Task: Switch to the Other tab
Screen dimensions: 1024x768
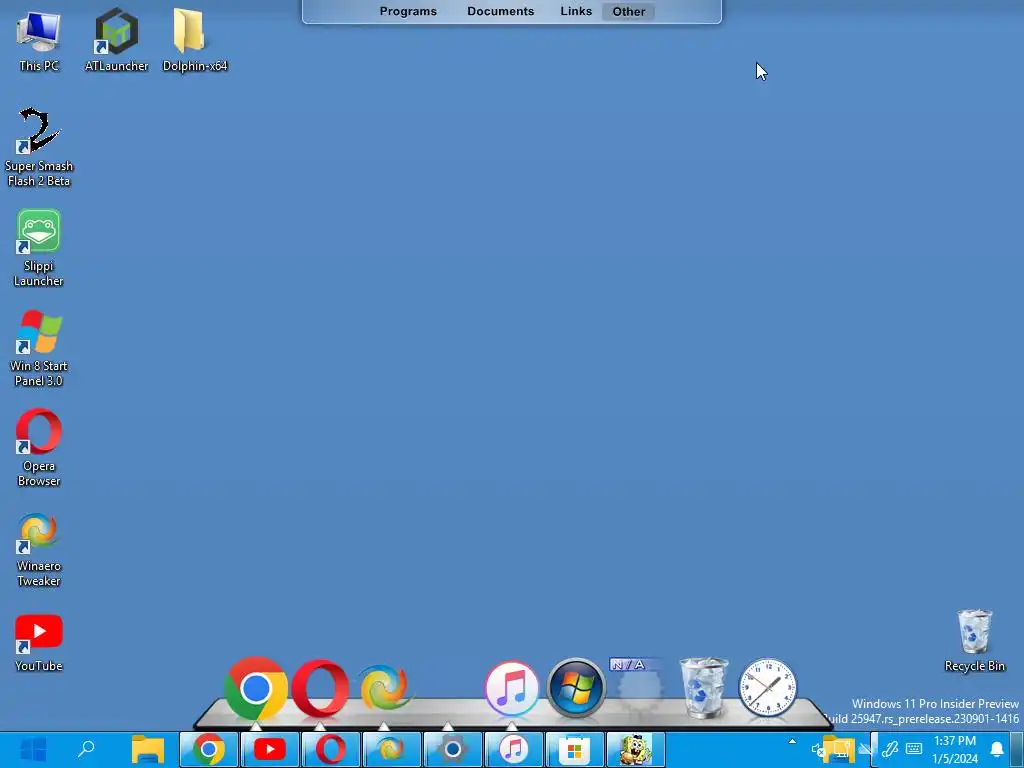Action: coord(628,11)
